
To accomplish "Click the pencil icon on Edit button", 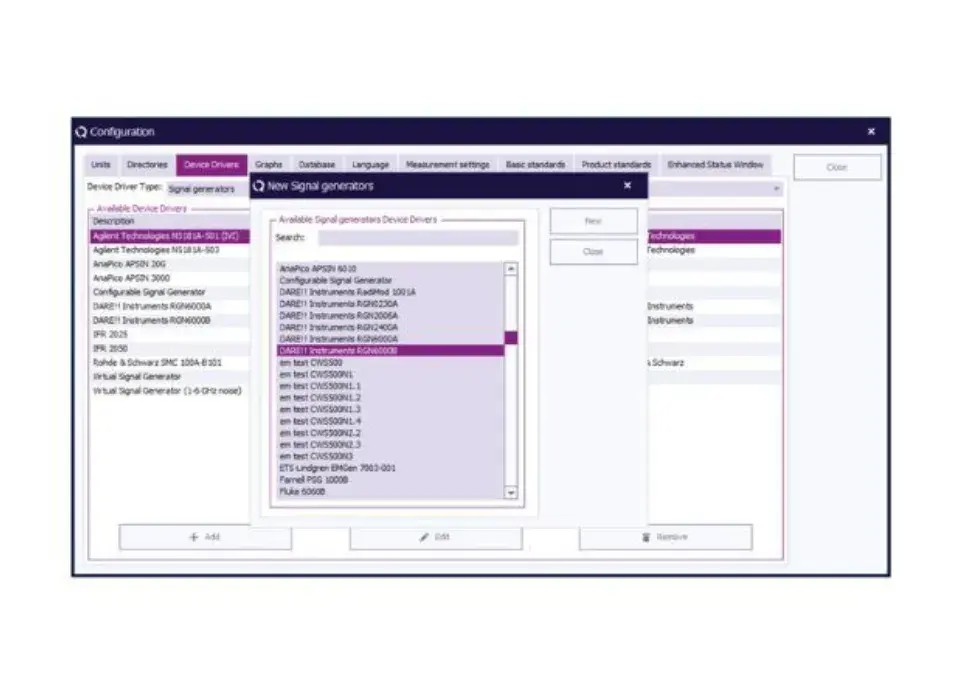I will 424,537.
